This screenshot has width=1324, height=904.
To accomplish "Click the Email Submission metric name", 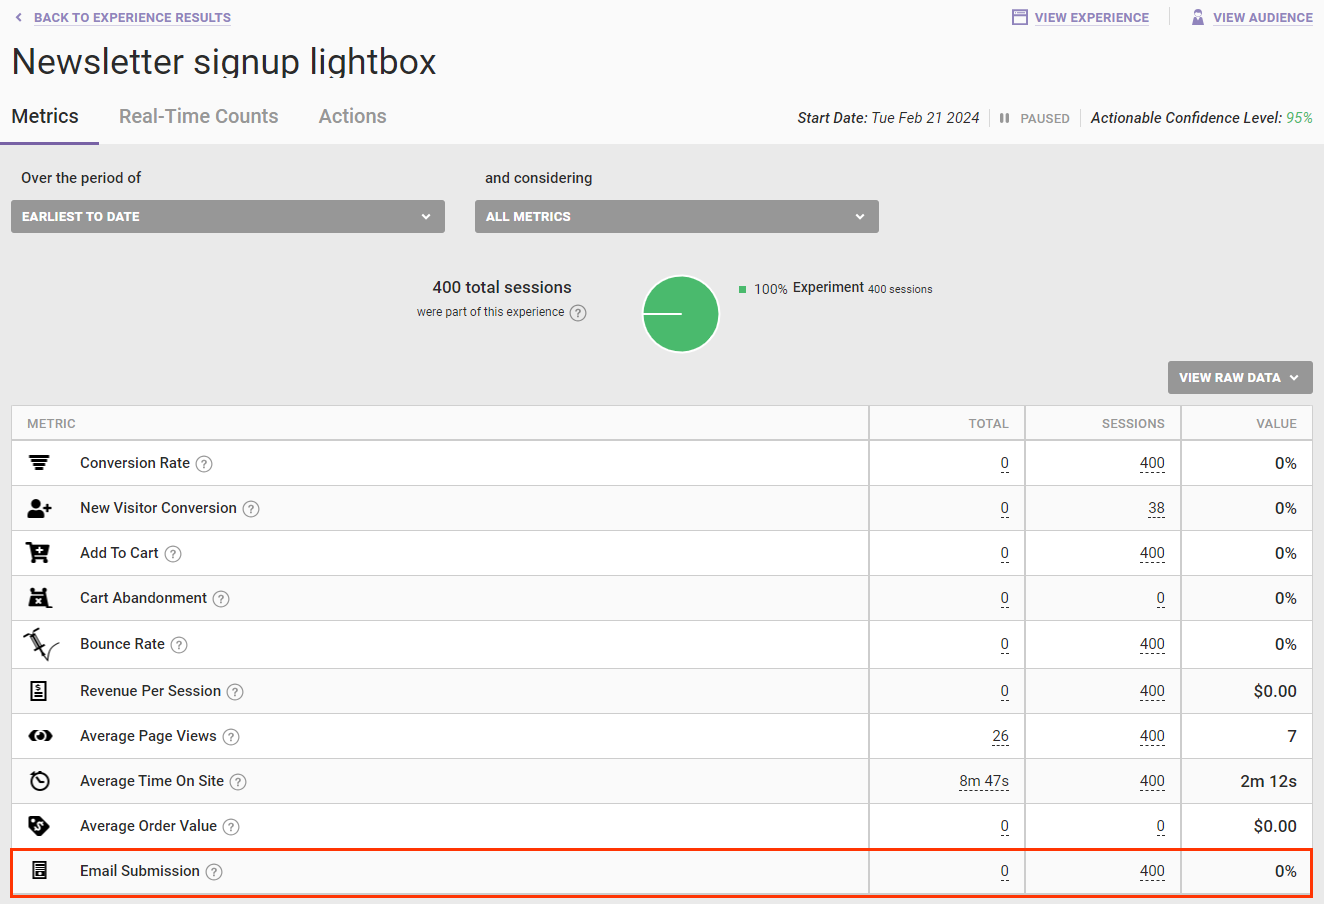I will (140, 871).
